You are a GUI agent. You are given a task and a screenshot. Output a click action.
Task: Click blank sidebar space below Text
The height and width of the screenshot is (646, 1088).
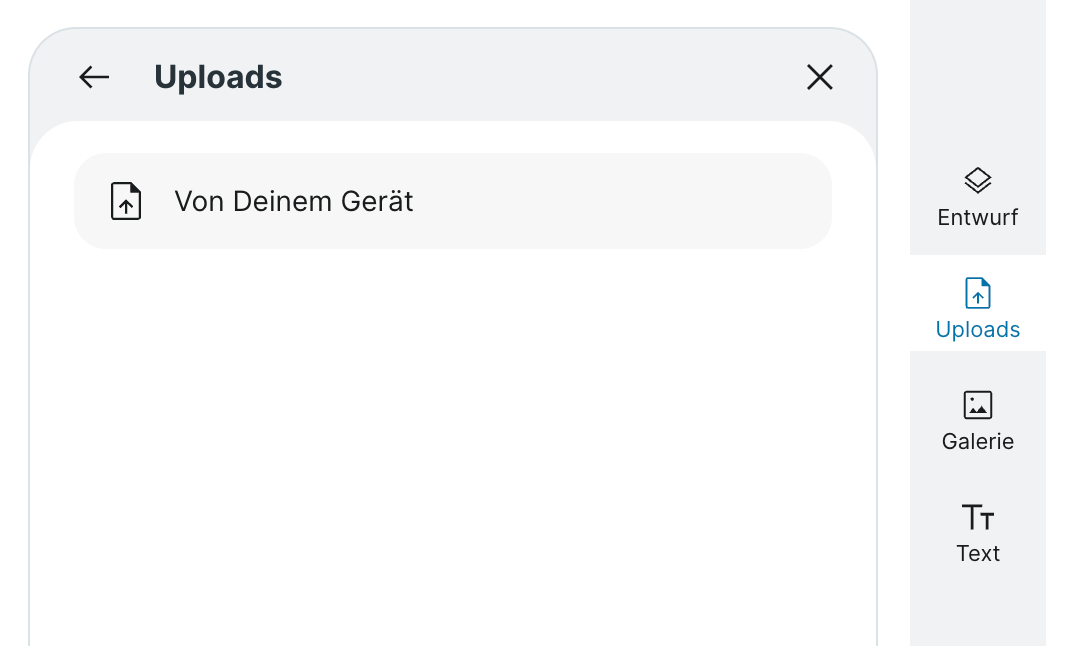[978, 610]
